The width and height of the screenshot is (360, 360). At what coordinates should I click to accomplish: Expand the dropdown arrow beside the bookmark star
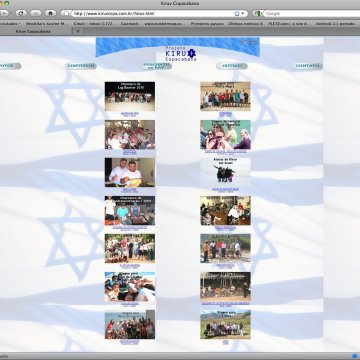pos(243,14)
